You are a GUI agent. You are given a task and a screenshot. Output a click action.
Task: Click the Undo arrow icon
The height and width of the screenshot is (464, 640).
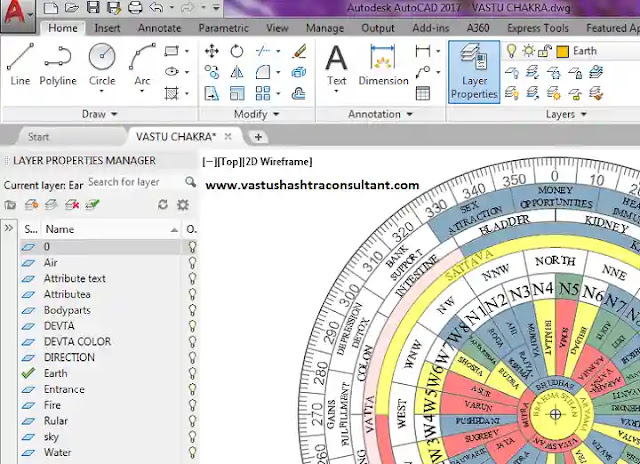156,7
